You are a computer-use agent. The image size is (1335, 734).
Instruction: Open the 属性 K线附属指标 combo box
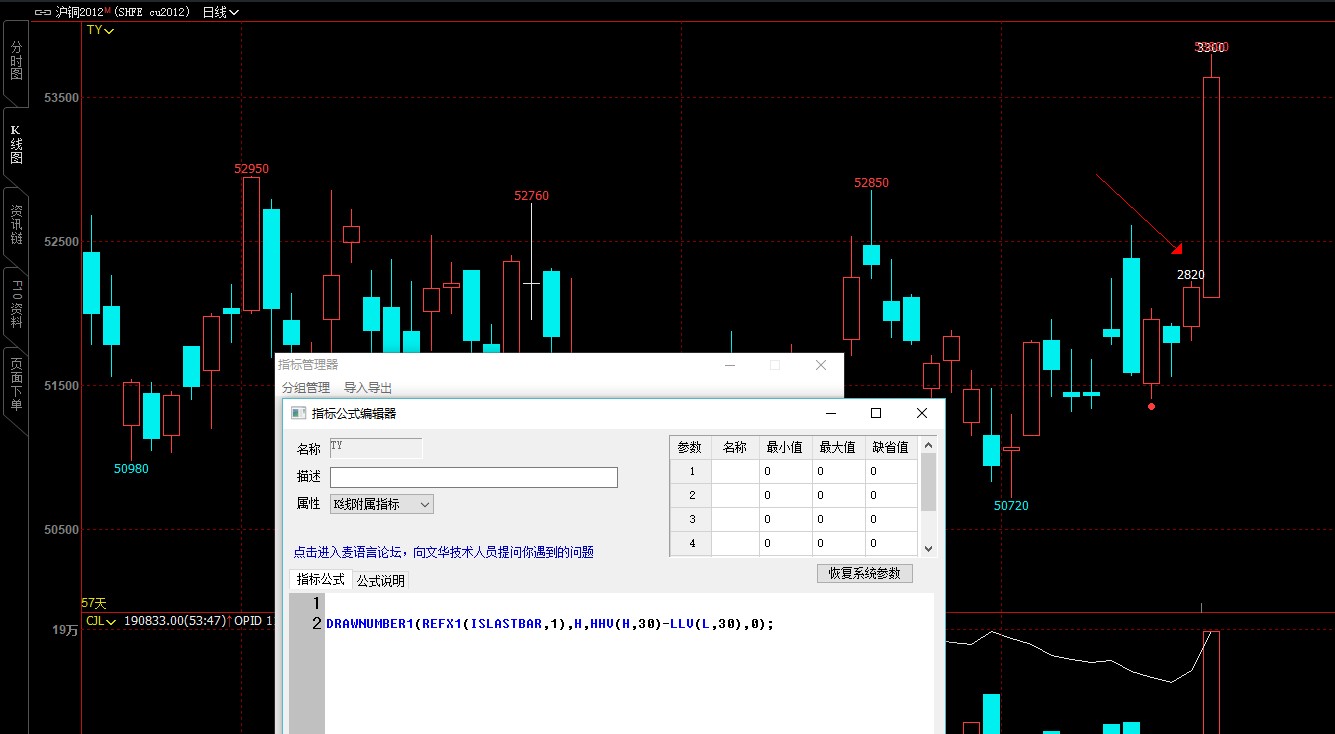click(x=382, y=505)
